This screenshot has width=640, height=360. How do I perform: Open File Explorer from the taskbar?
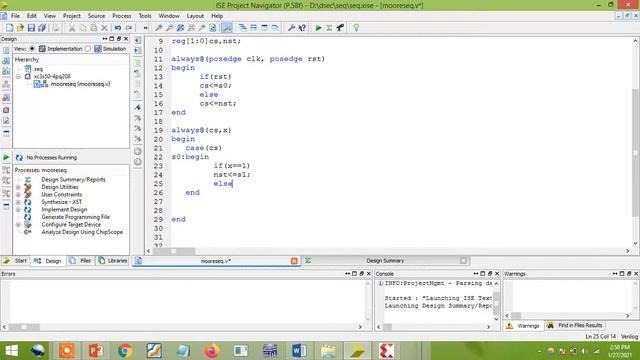[328, 351]
